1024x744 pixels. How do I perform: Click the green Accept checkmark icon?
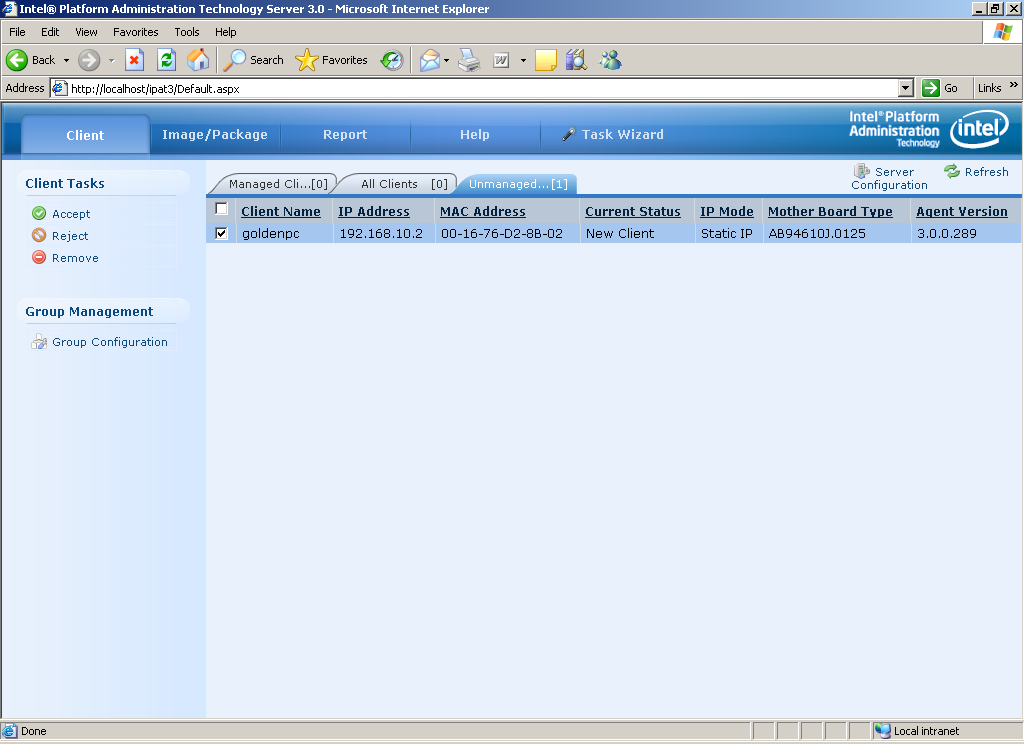point(39,214)
